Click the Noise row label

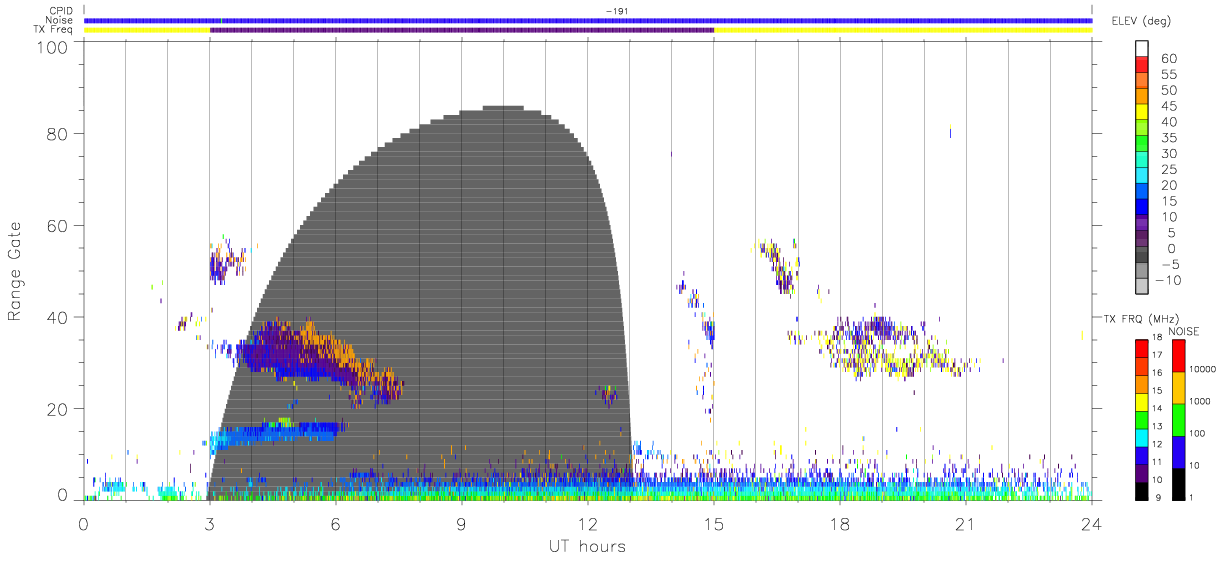(60, 20)
